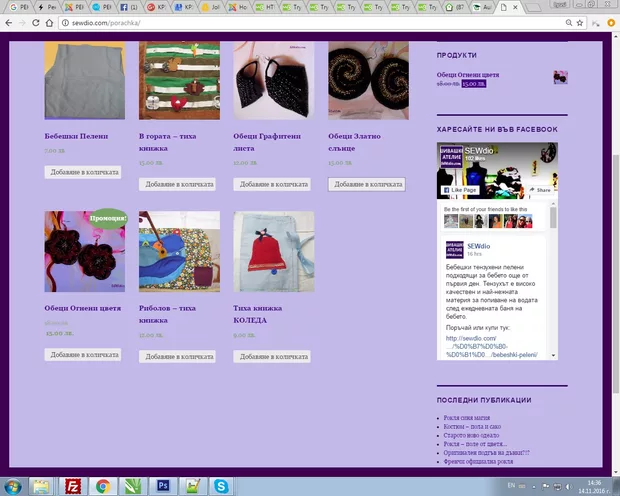Viewport: 620px width, 496px height.
Task: Add Обеци Огнени цветя to cart
Action: pyautogui.click(x=83, y=355)
